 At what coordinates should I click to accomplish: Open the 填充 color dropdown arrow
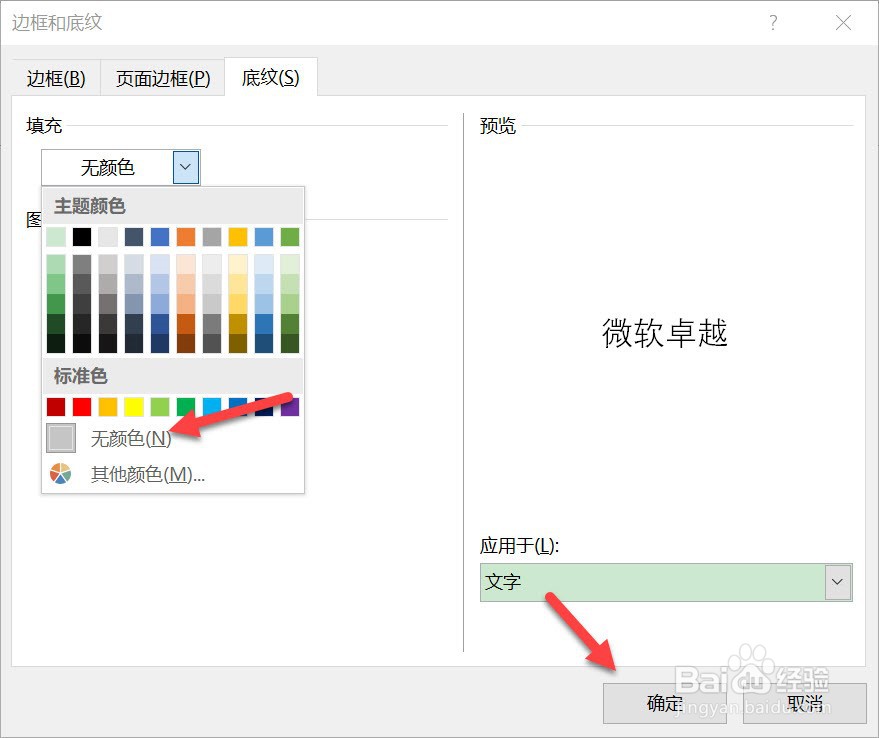[186, 167]
